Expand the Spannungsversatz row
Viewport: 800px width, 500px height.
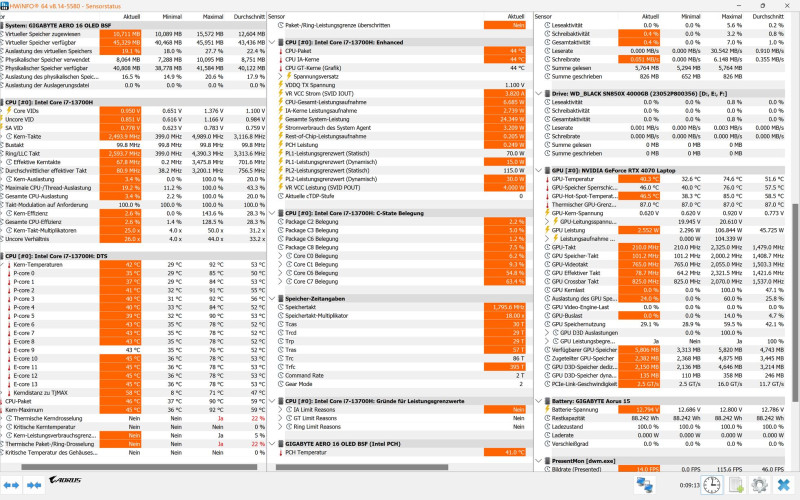281,77
